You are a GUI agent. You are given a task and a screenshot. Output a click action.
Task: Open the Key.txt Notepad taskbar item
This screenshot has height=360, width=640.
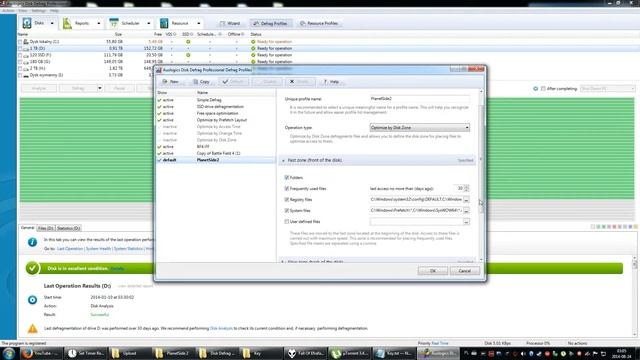coord(394,353)
